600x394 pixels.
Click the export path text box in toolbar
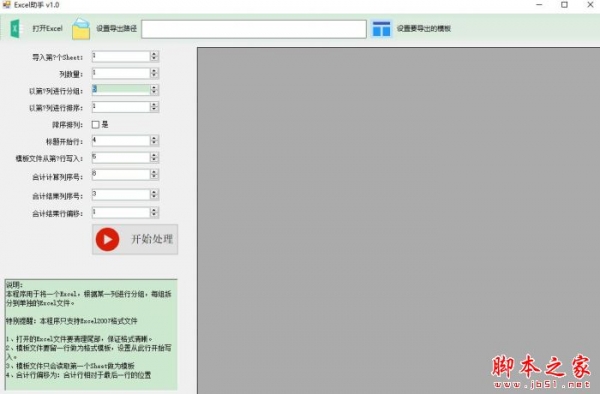click(x=254, y=29)
